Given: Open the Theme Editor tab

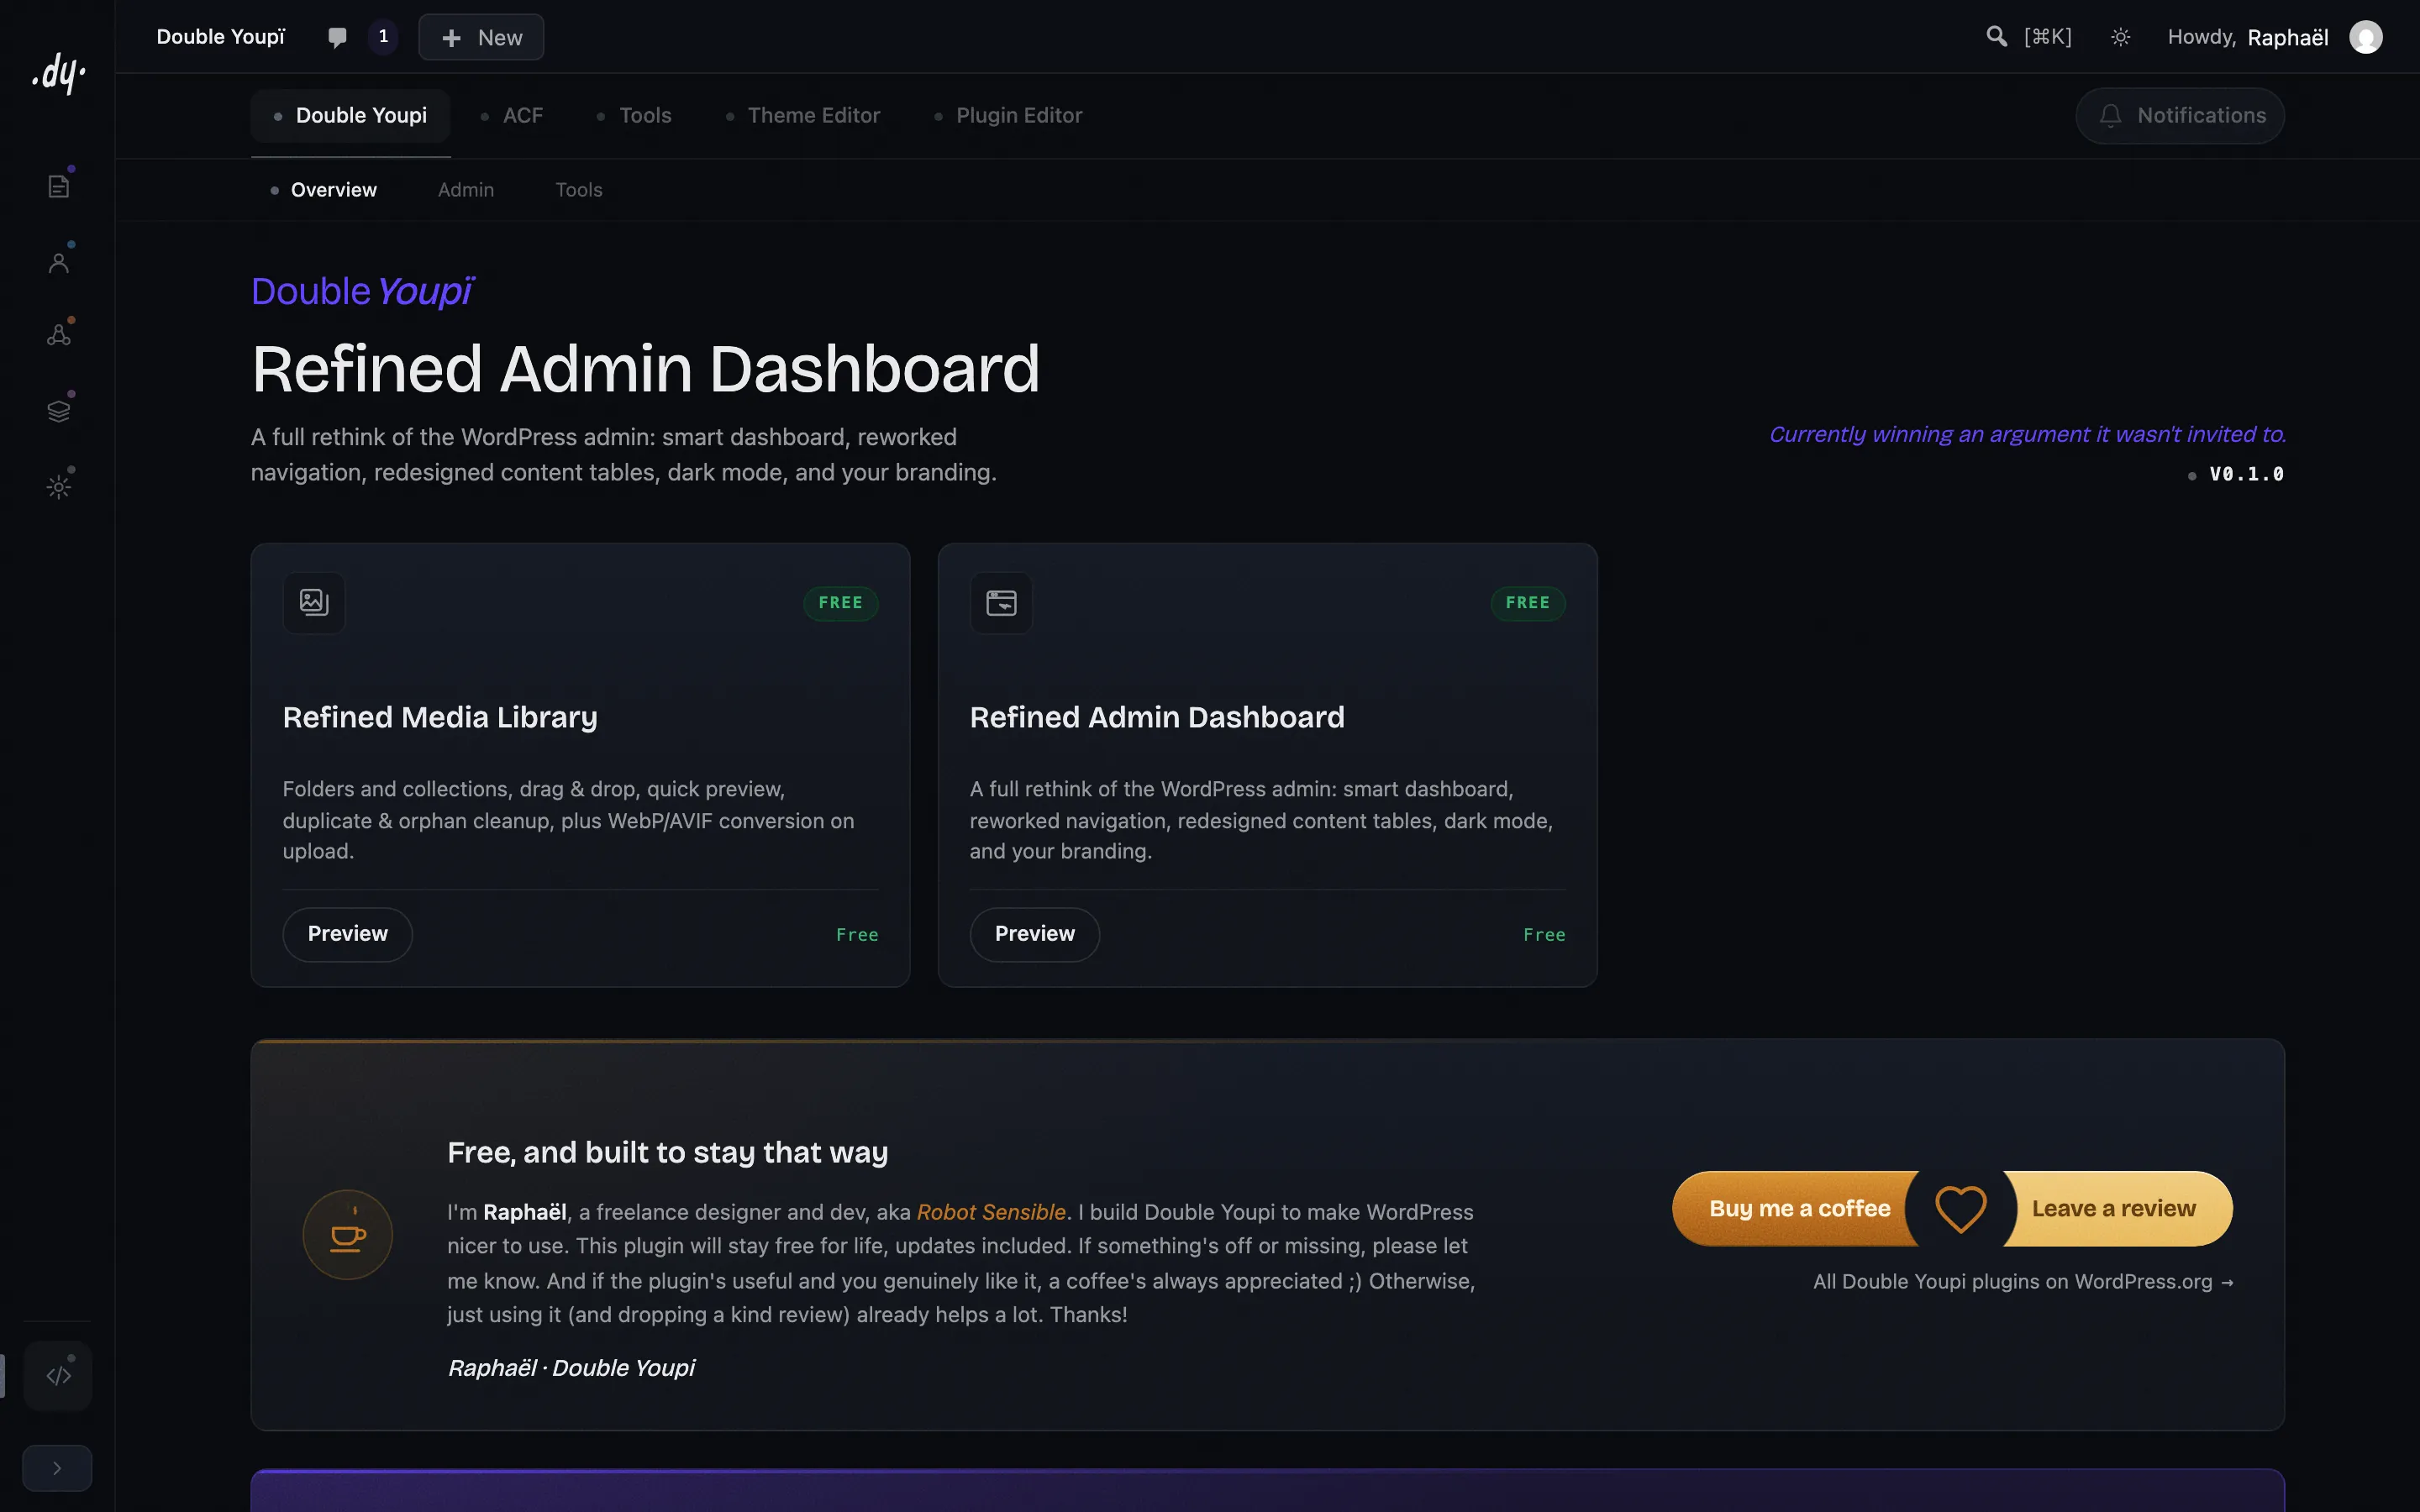Looking at the screenshot, I should click(x=803, y=116).
